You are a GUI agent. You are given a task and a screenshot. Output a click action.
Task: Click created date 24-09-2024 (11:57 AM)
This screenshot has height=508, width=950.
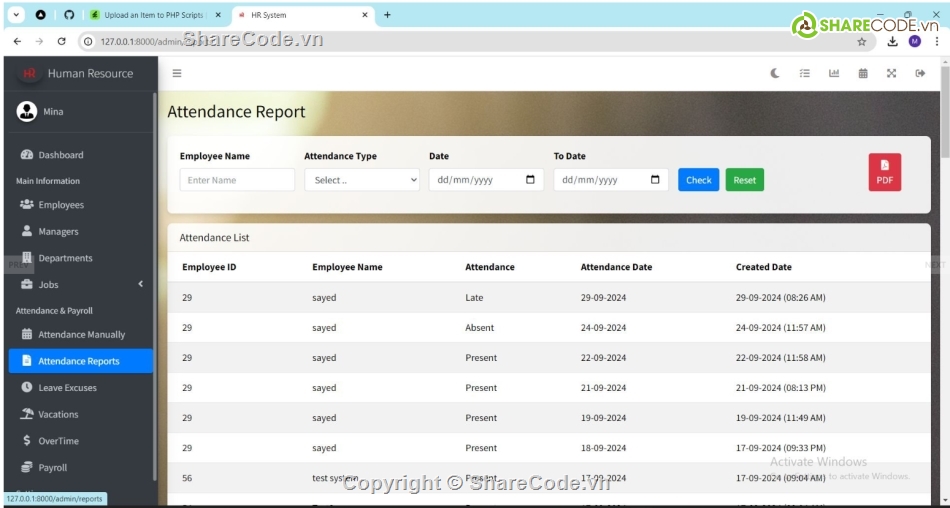tap(780, 328)
